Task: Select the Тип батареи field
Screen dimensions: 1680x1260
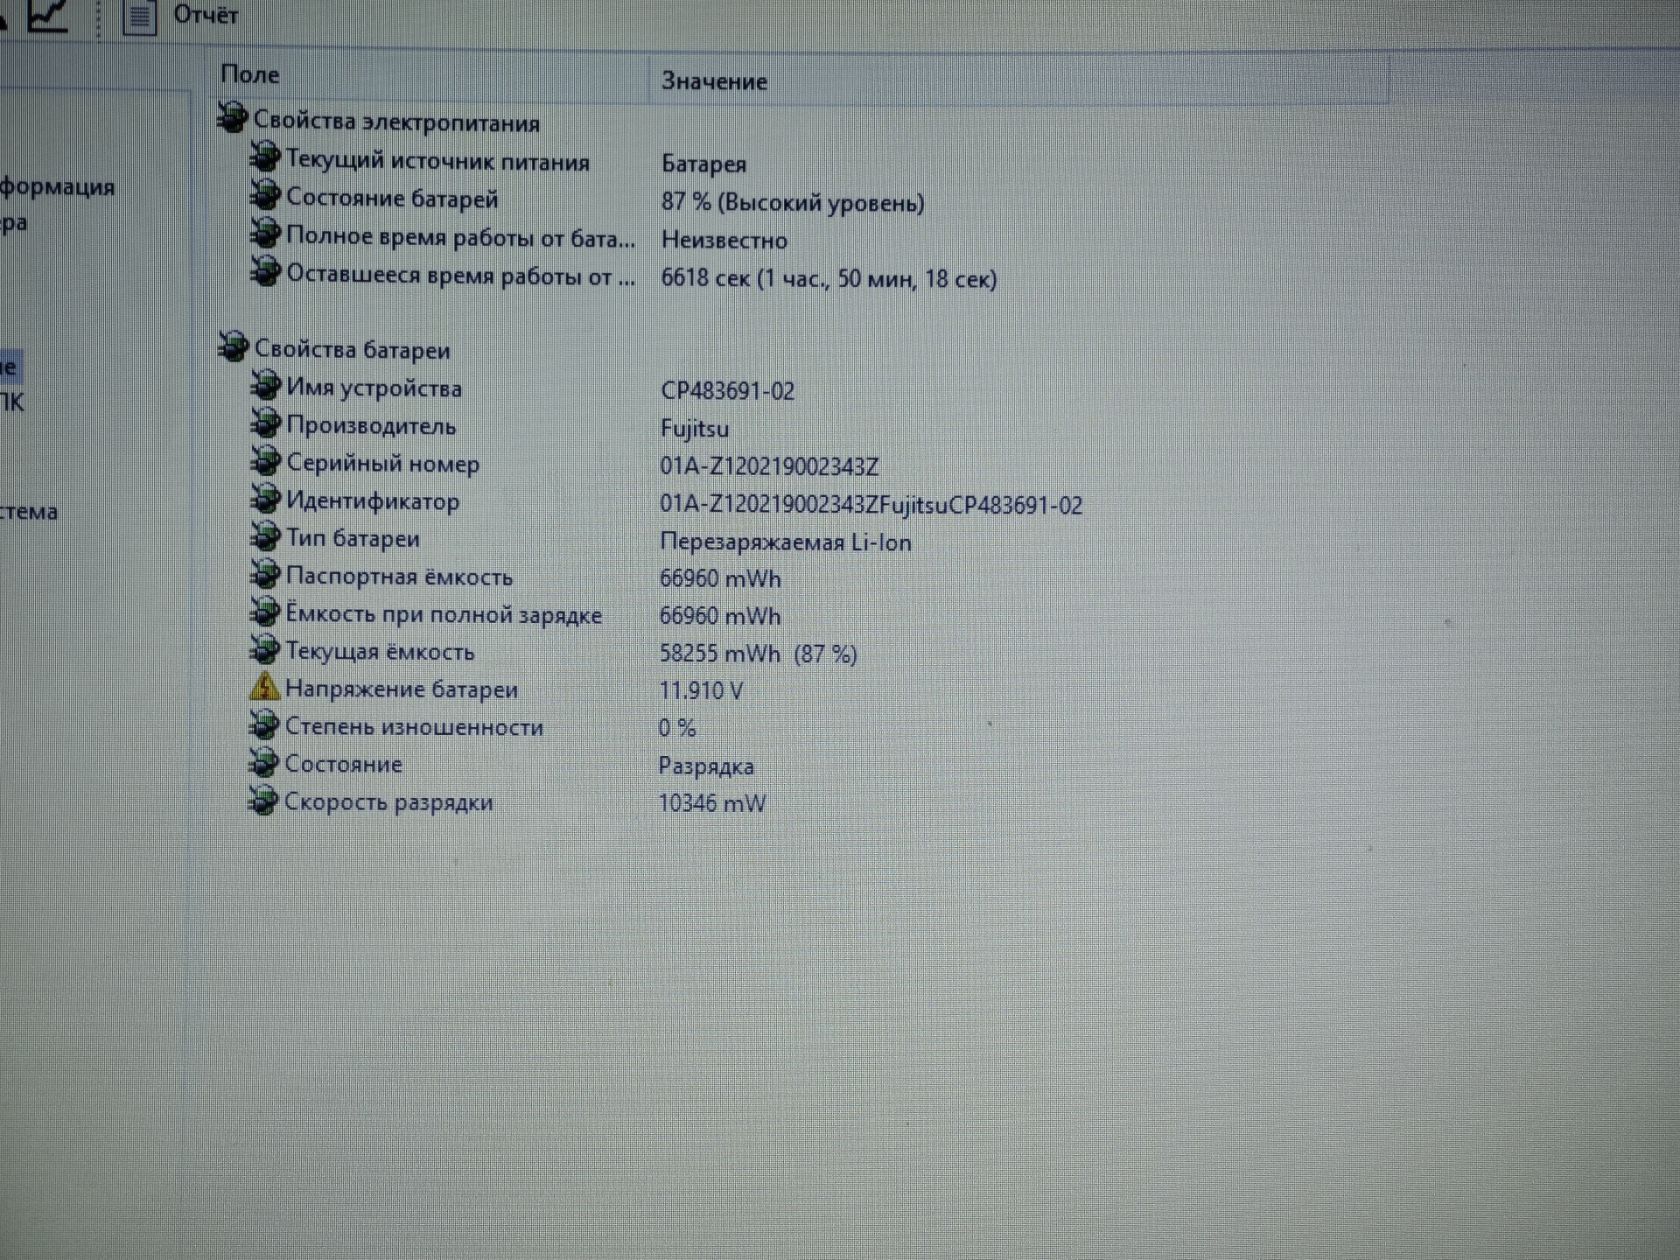Action: pyautogui.click(x=353, y=538)
